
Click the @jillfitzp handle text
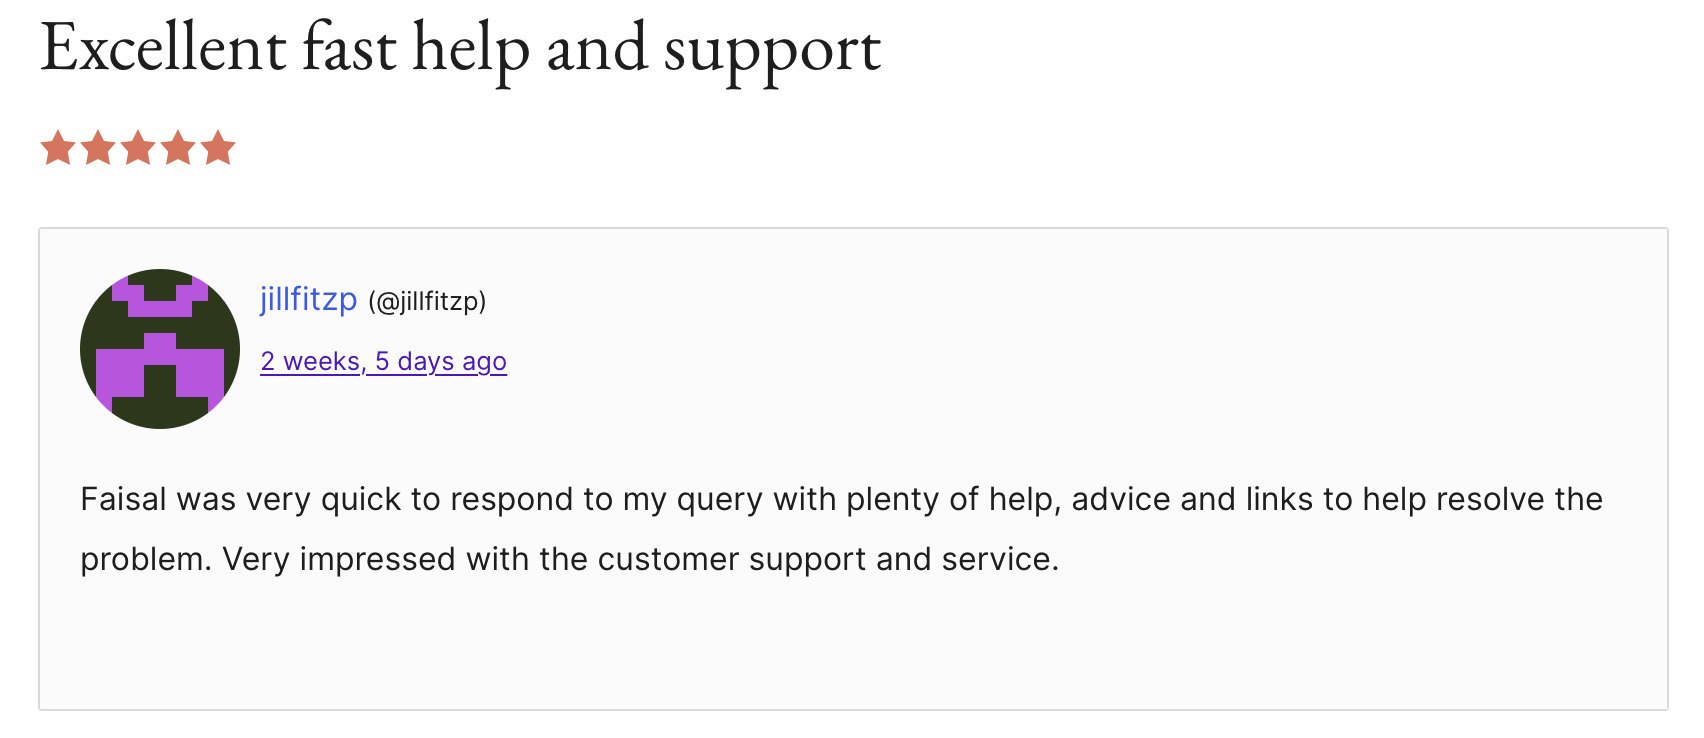point(427,301)
